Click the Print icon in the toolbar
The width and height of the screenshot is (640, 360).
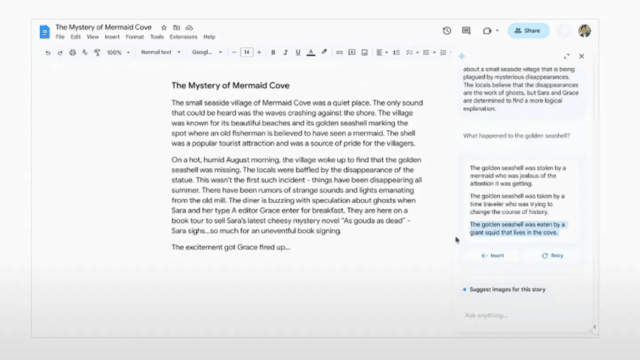click(x=72, y=53)
